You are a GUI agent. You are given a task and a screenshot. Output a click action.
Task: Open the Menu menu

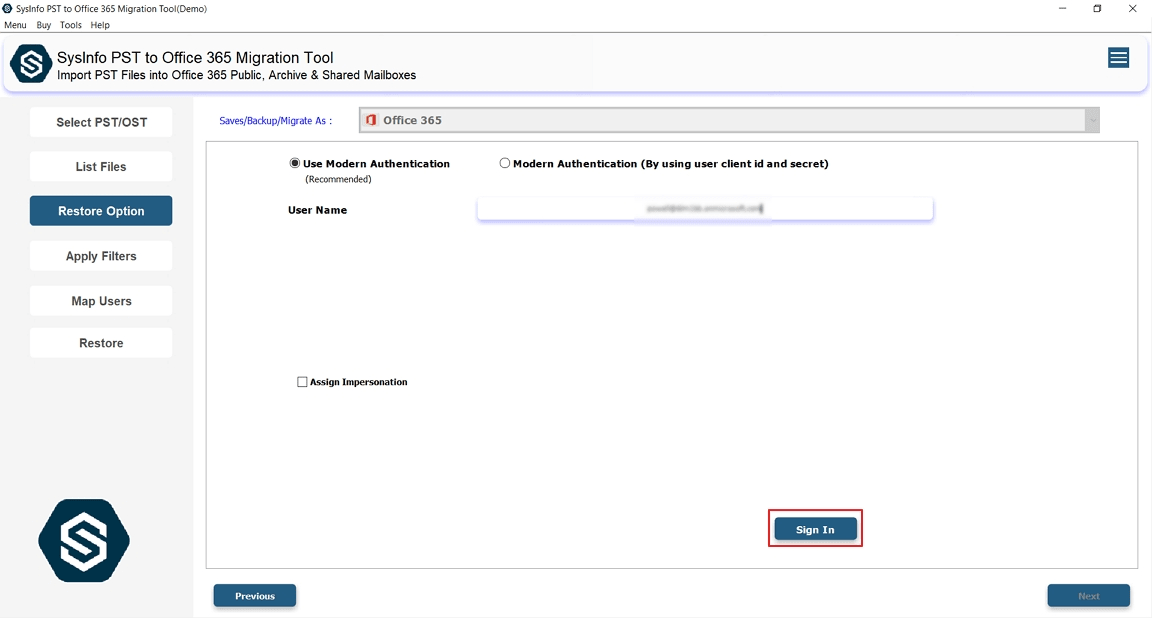point(15,25)
